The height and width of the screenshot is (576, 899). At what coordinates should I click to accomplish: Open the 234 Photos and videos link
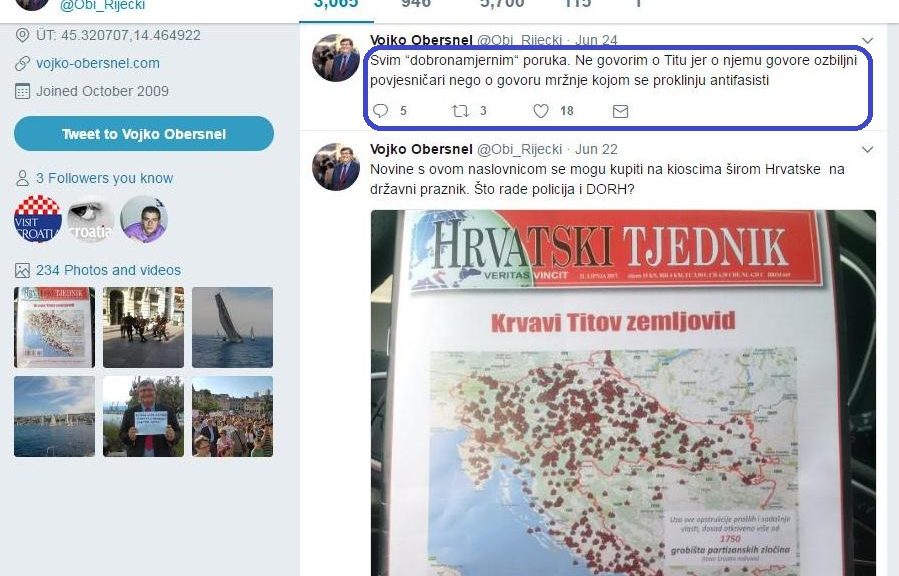(x=108, y=270)
